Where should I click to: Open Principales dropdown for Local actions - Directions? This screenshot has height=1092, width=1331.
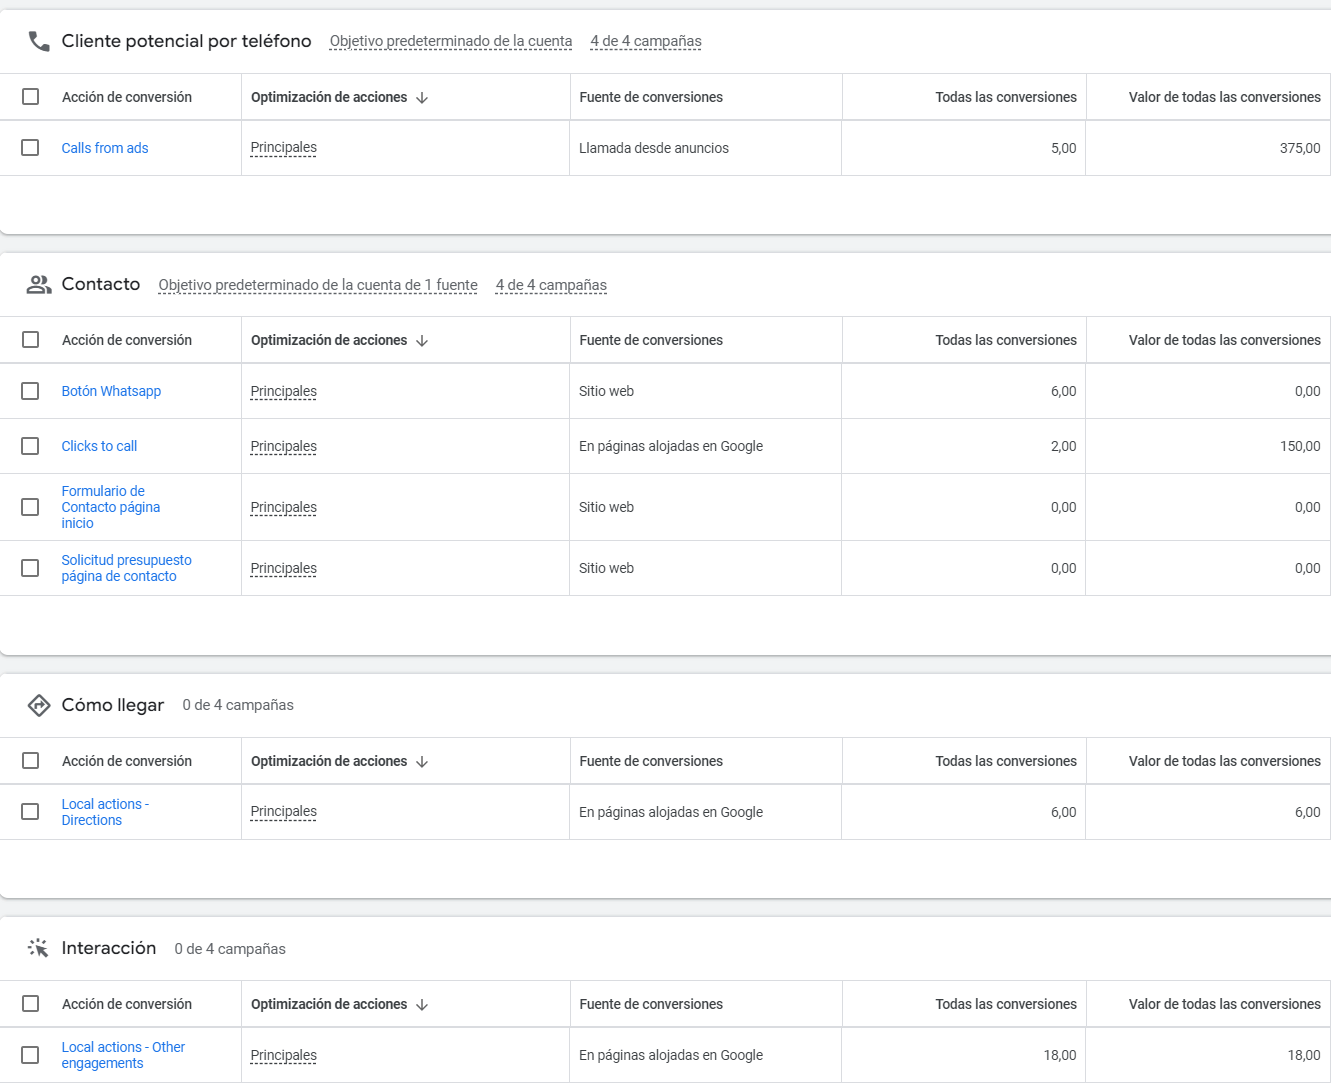tap(284, 812)
